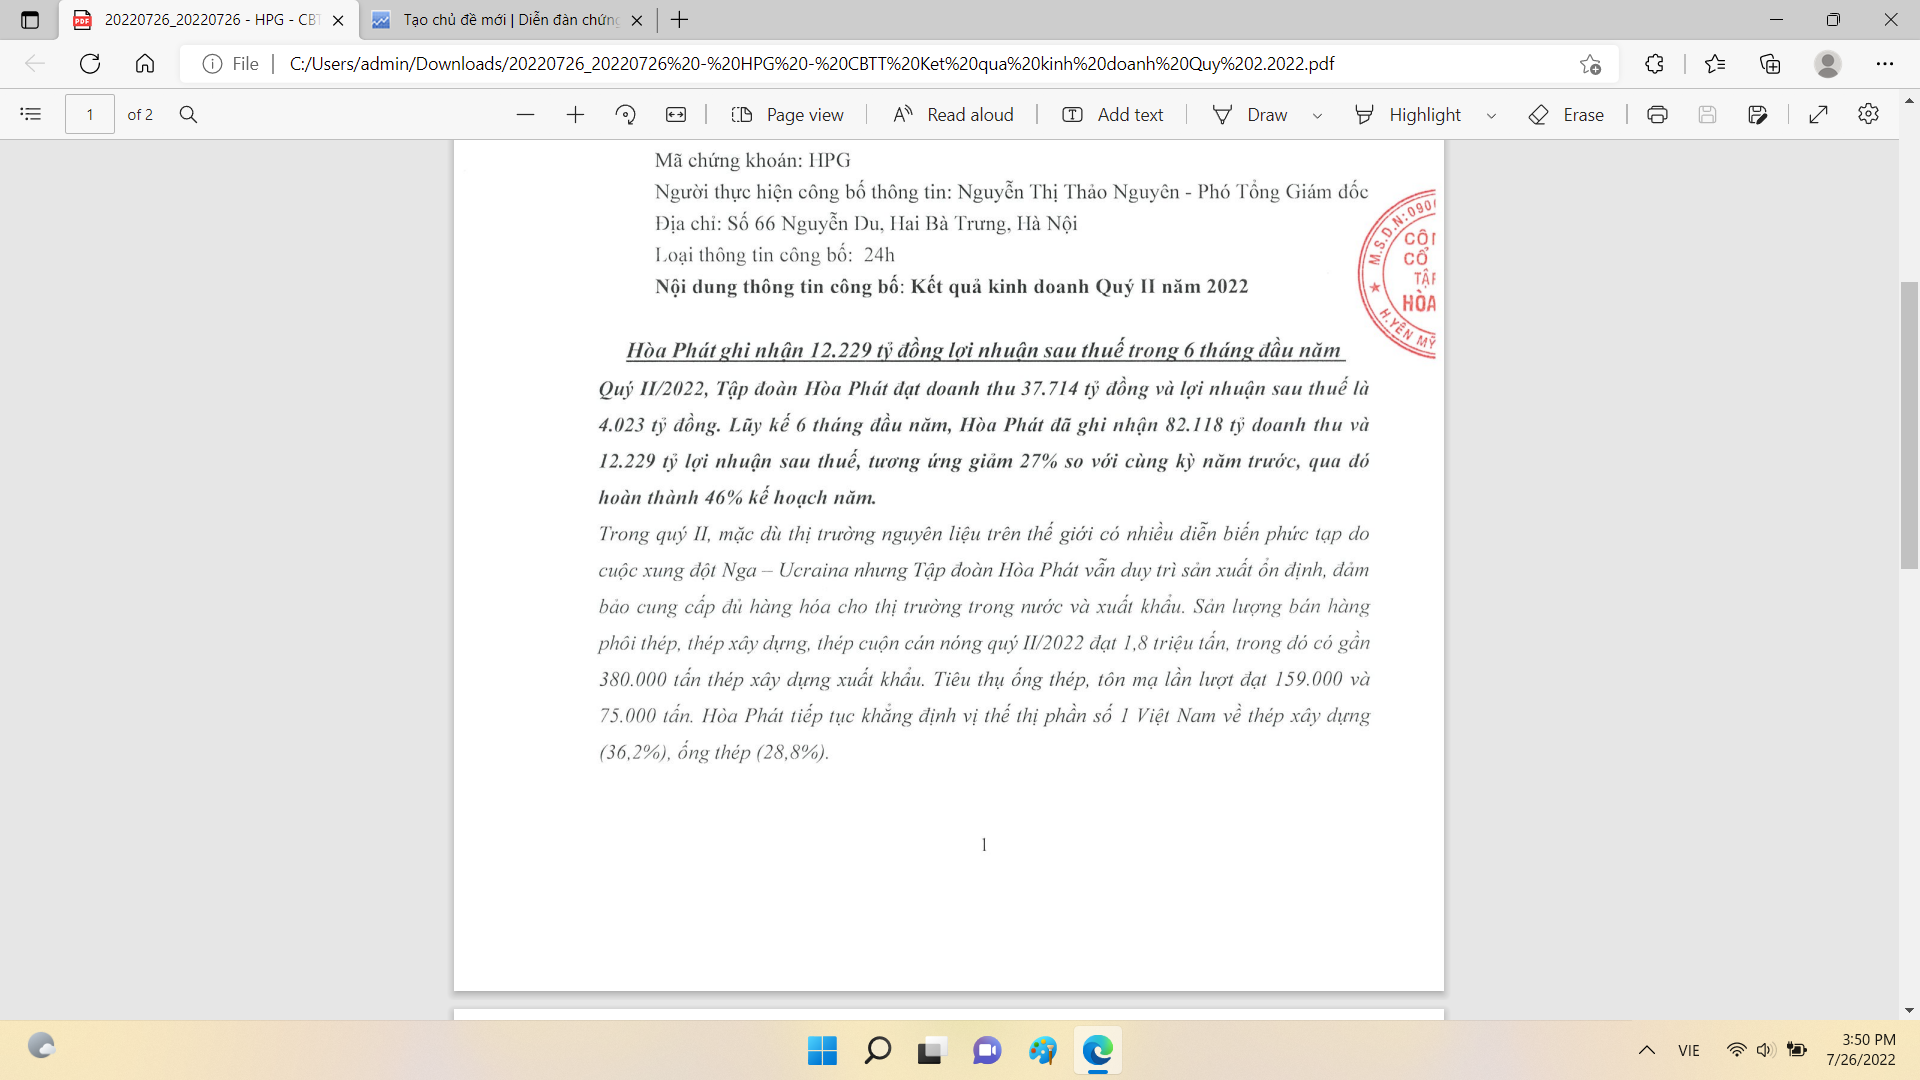This screenshot has width=1920, height=1080.
Task: Open Settings and more menu
Action: (x=1885, y=64)
